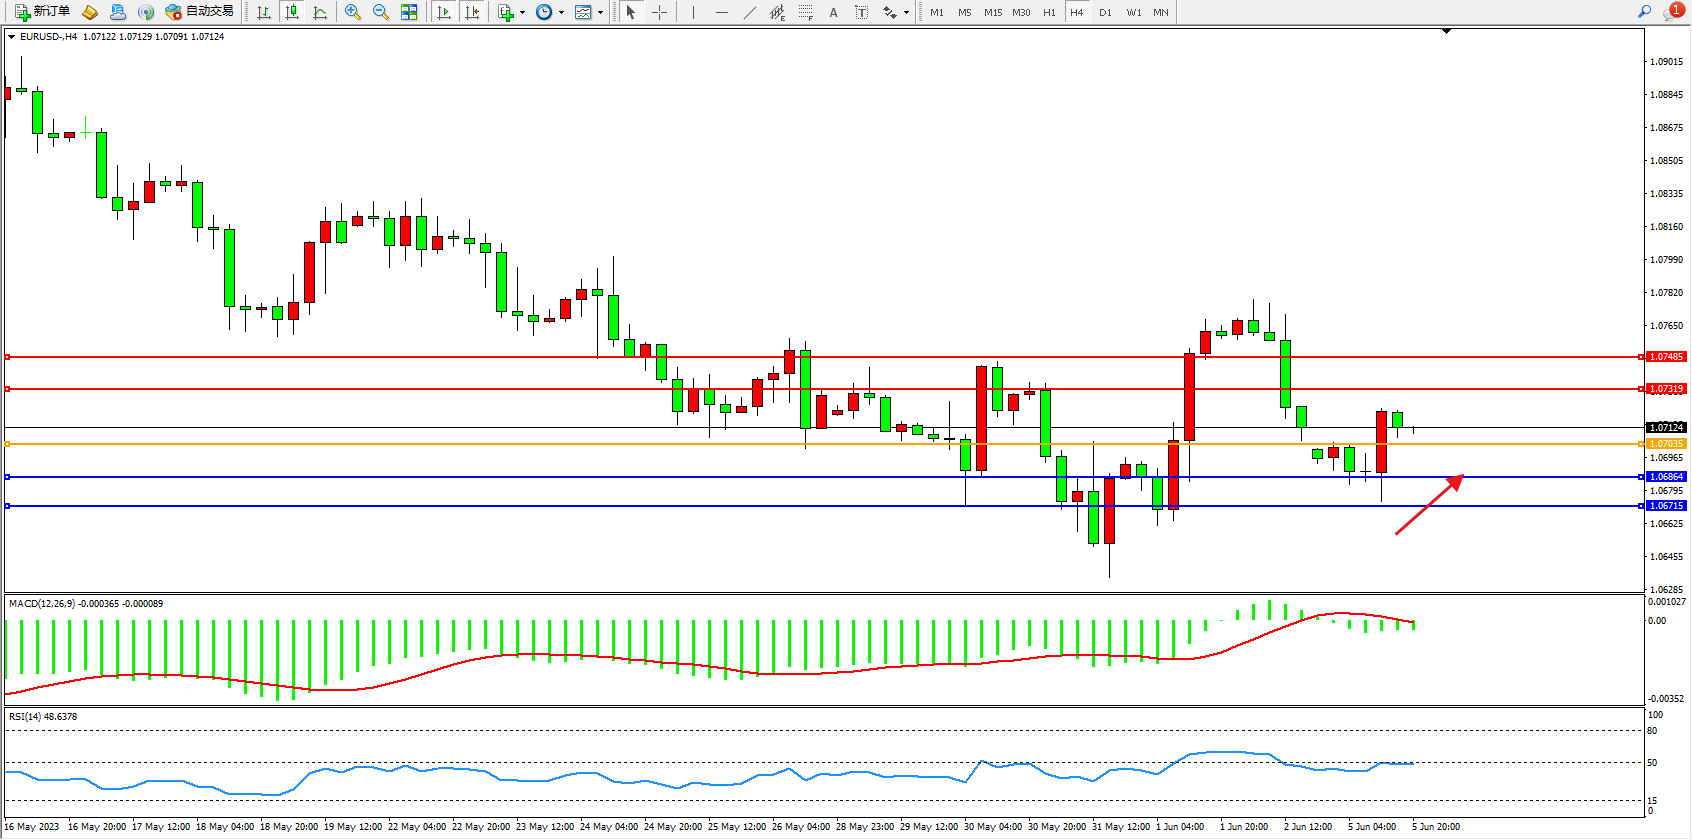Select the crosshair cursor tool
Viewport: 1692px width, 840px height.
point(660,12)
